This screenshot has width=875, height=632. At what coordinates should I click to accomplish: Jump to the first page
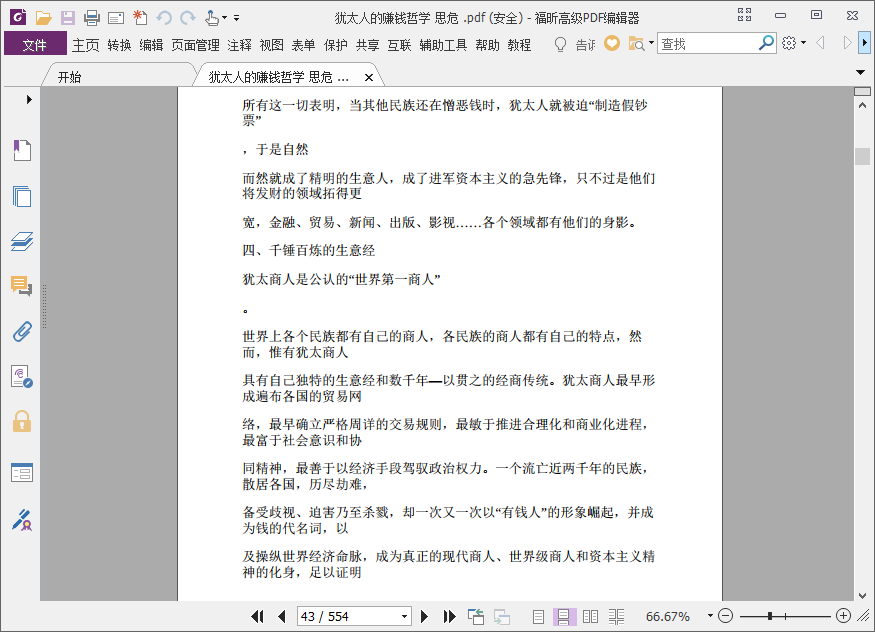coord(257,616)
